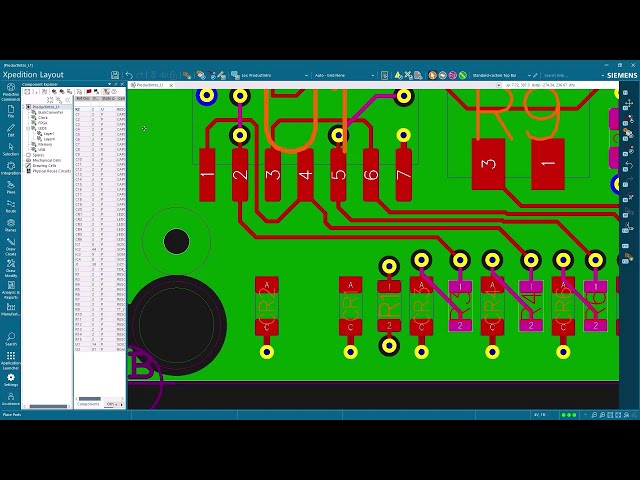Viewport: 640px width, 480px height.
Task: Open the Route sidebar menu
Action: pyautogui.click(x=11, y=206)
